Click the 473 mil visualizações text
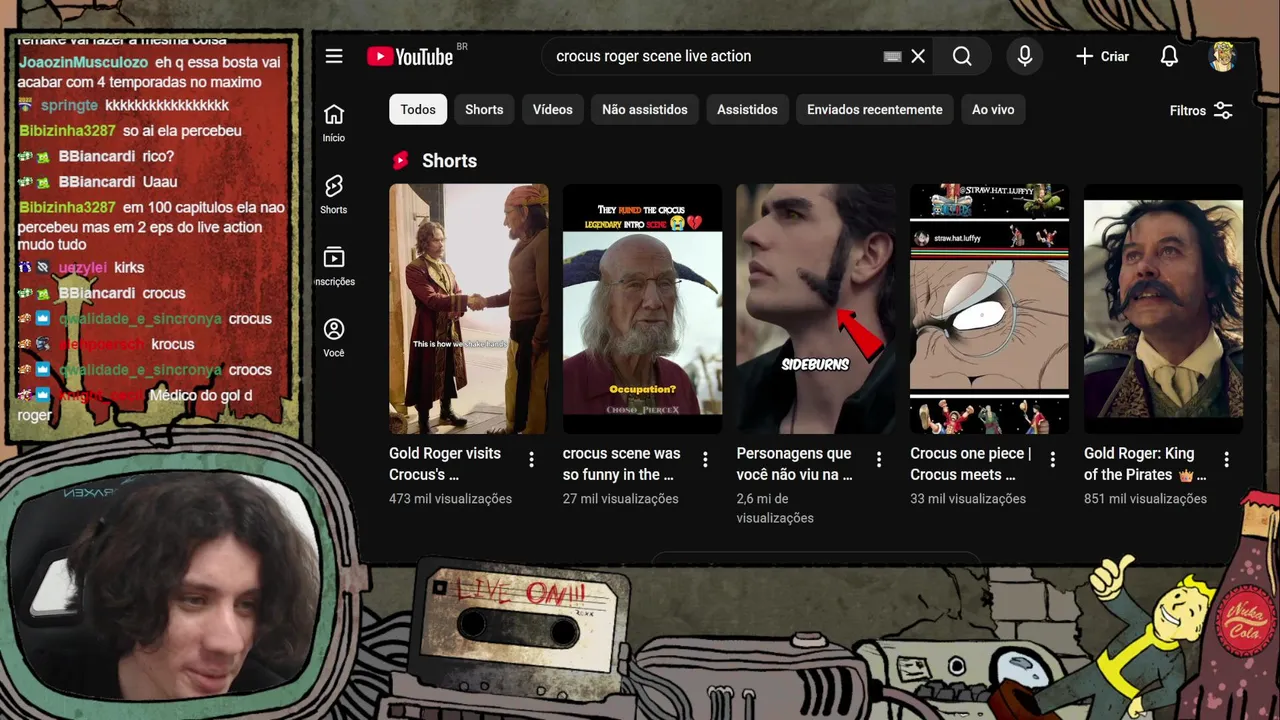This screenshot has width=1280, height=720. point(450,499)
